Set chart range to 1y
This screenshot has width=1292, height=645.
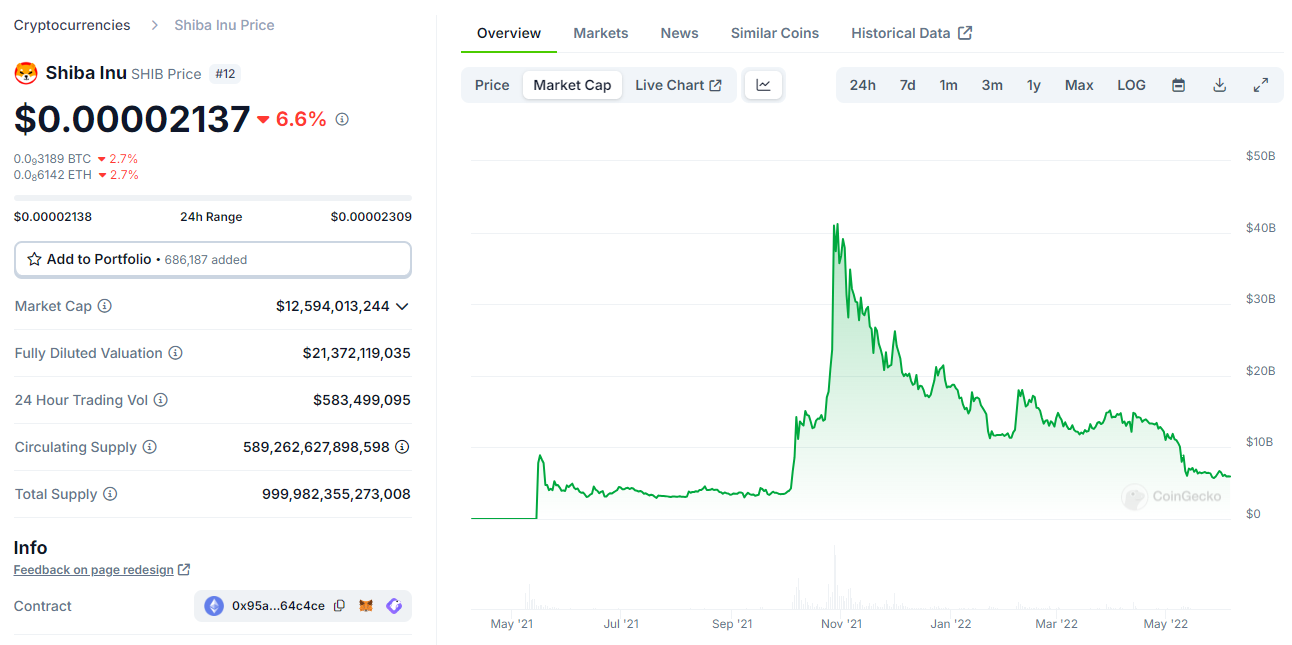pyautogui.click(x=1034, y=85)
